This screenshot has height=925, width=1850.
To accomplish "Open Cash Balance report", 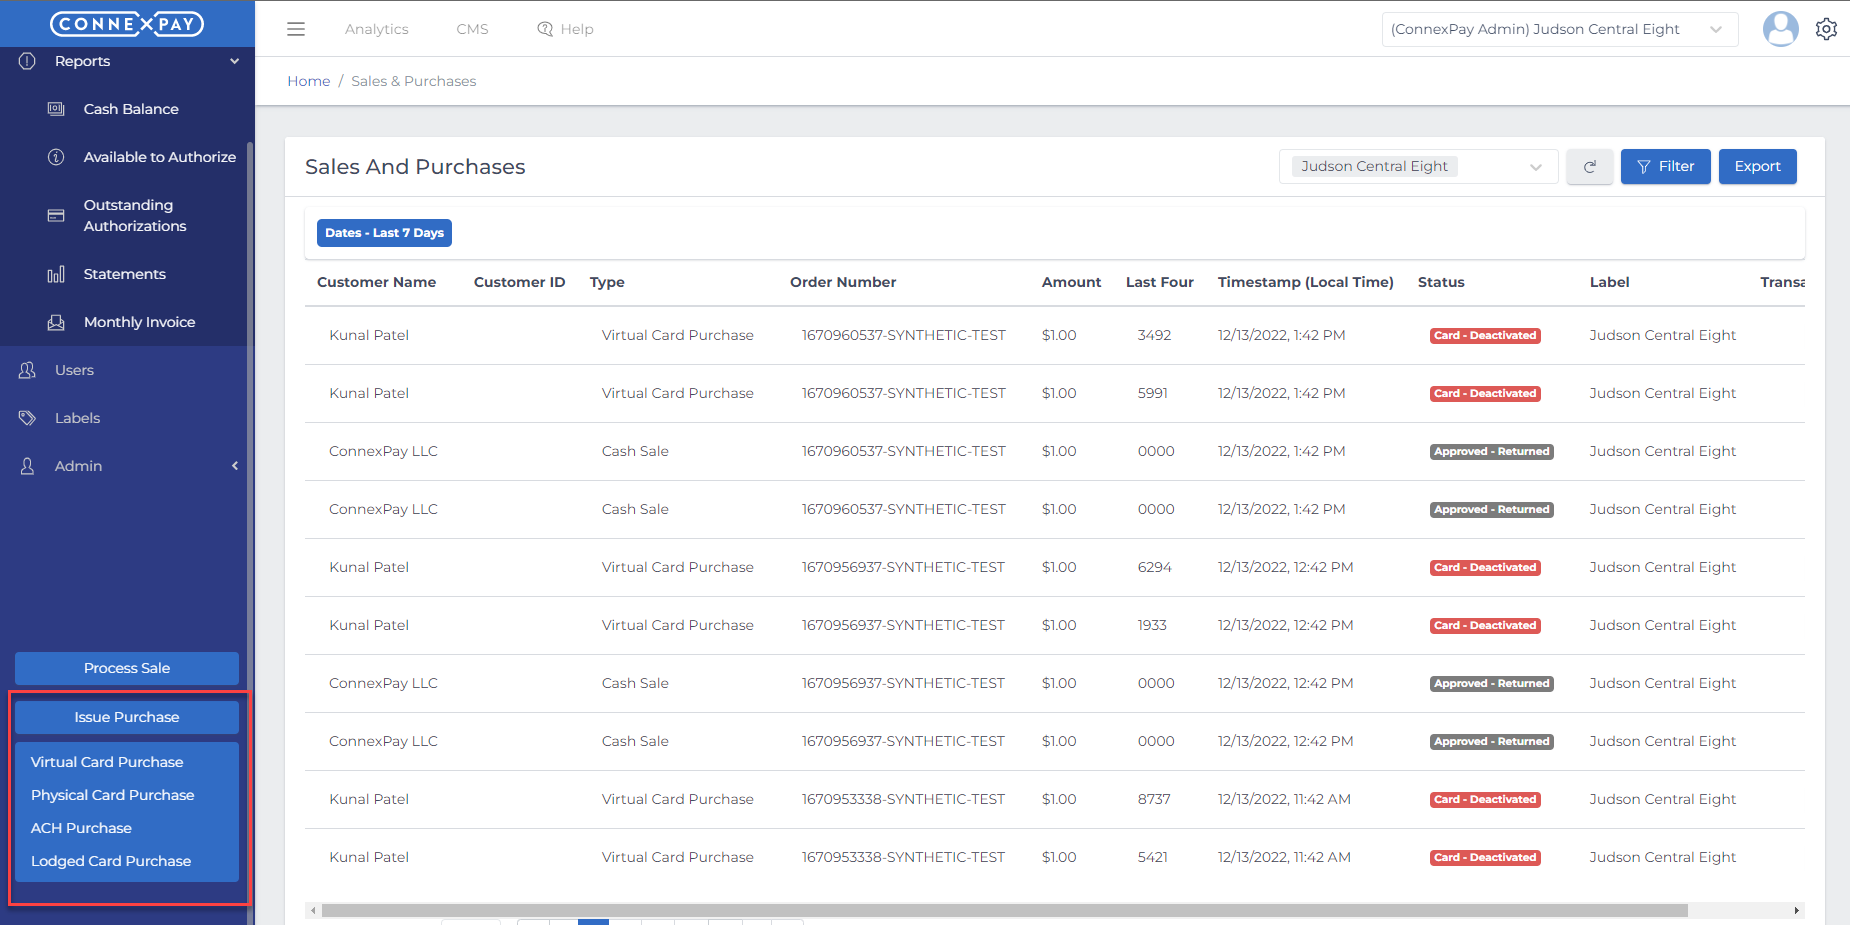I will (131, 109).
